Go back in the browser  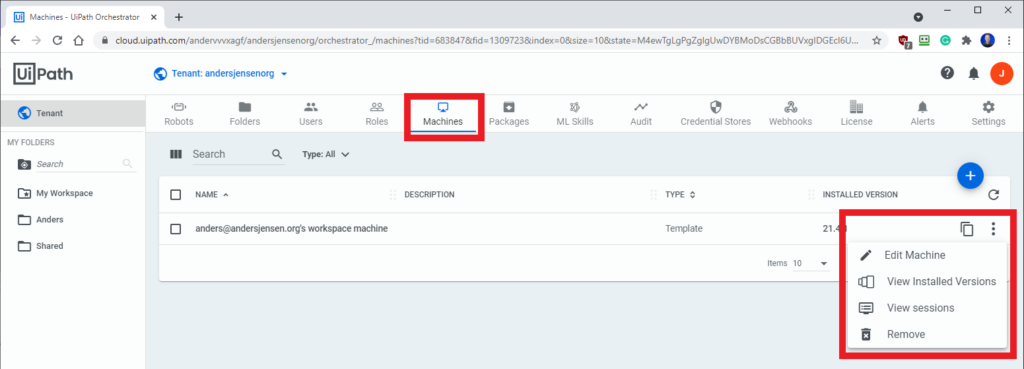point(15,40)
